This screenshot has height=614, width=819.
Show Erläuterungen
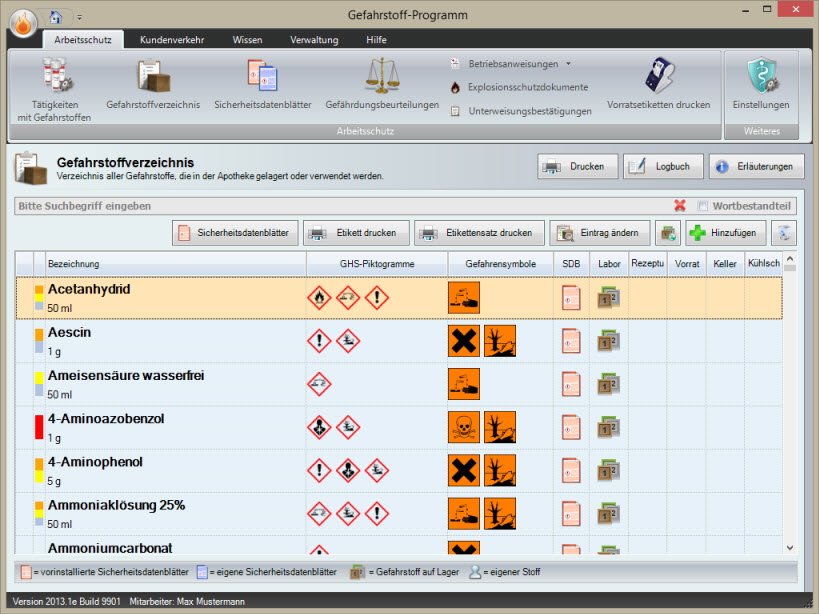click(x=756, y=167)
